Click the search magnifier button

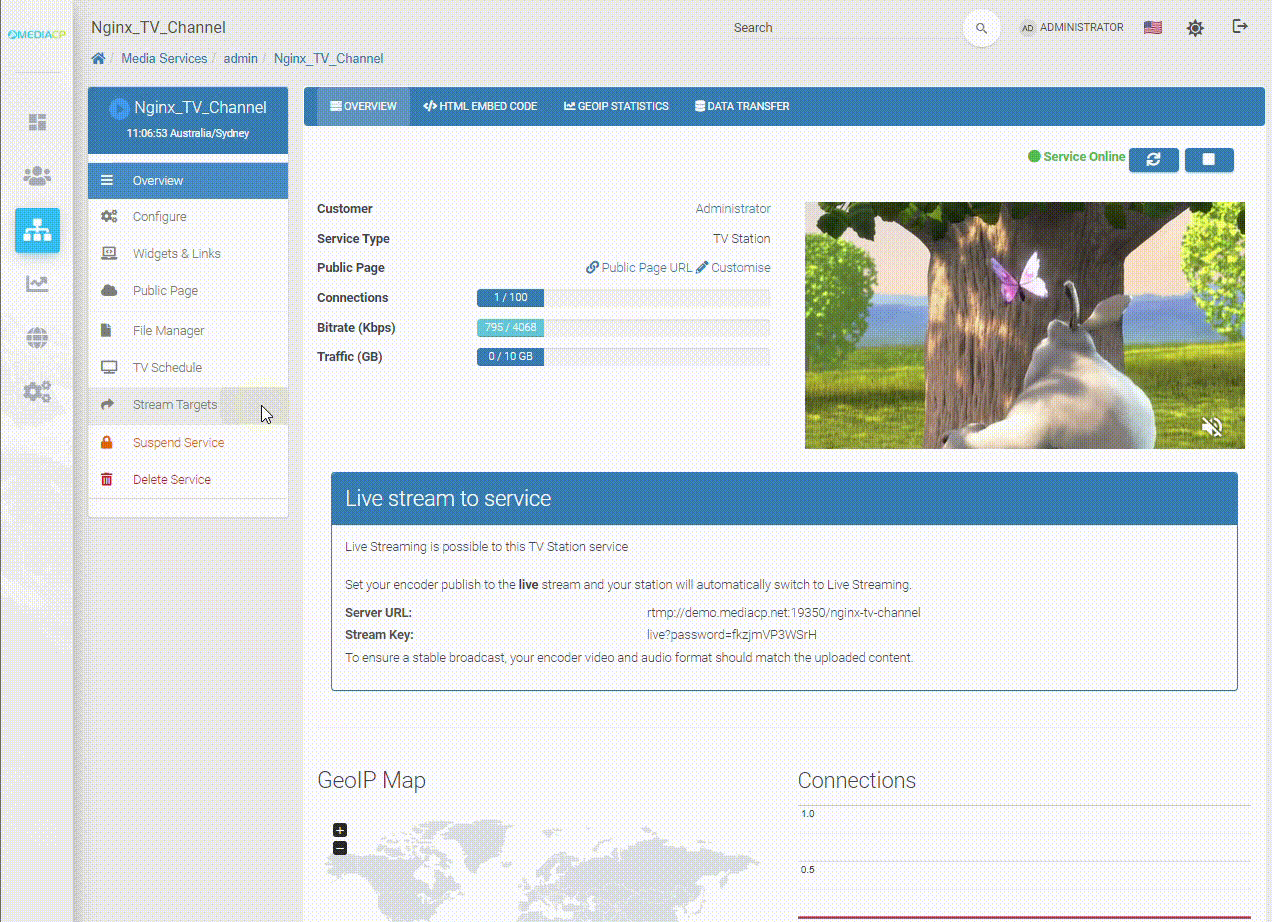point(981,28)
